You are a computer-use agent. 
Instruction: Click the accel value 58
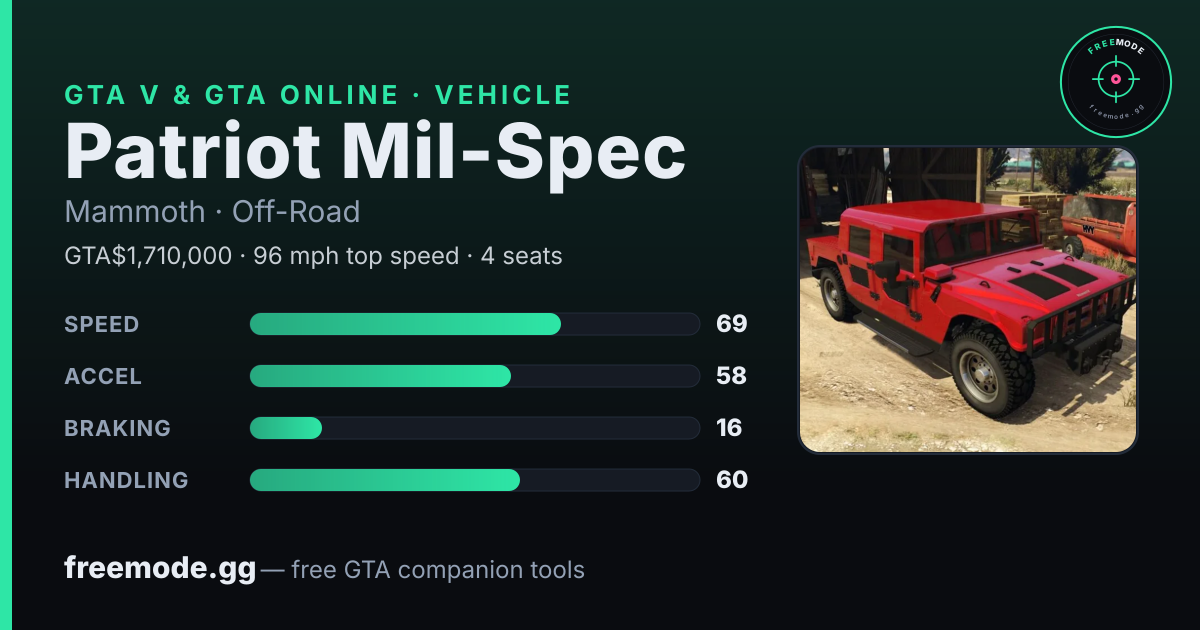pos(732,376)
